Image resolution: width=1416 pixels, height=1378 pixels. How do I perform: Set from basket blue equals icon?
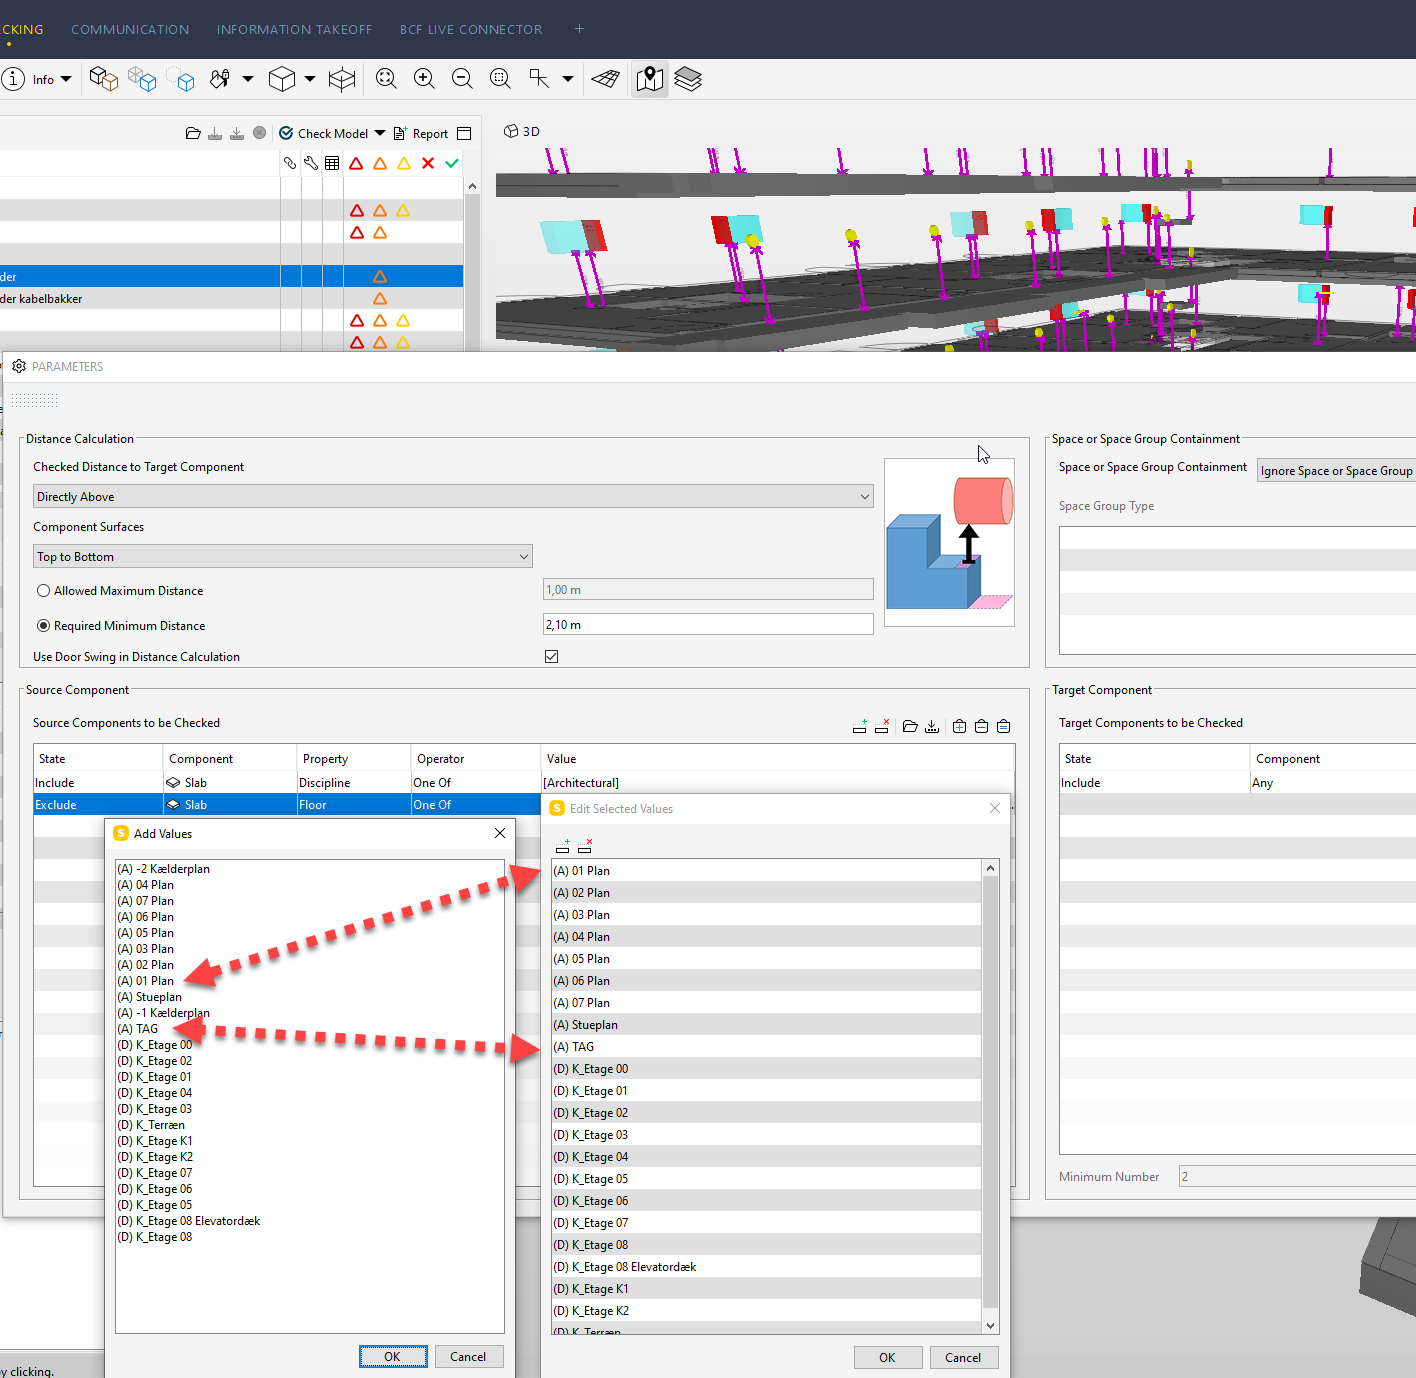click(1004, 726)
